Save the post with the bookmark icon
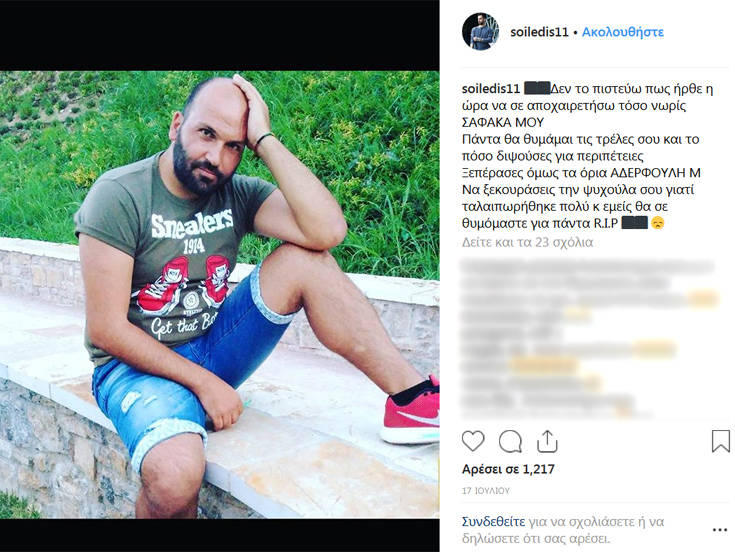This screenshot has width=735, height=552. click(720, 441)
